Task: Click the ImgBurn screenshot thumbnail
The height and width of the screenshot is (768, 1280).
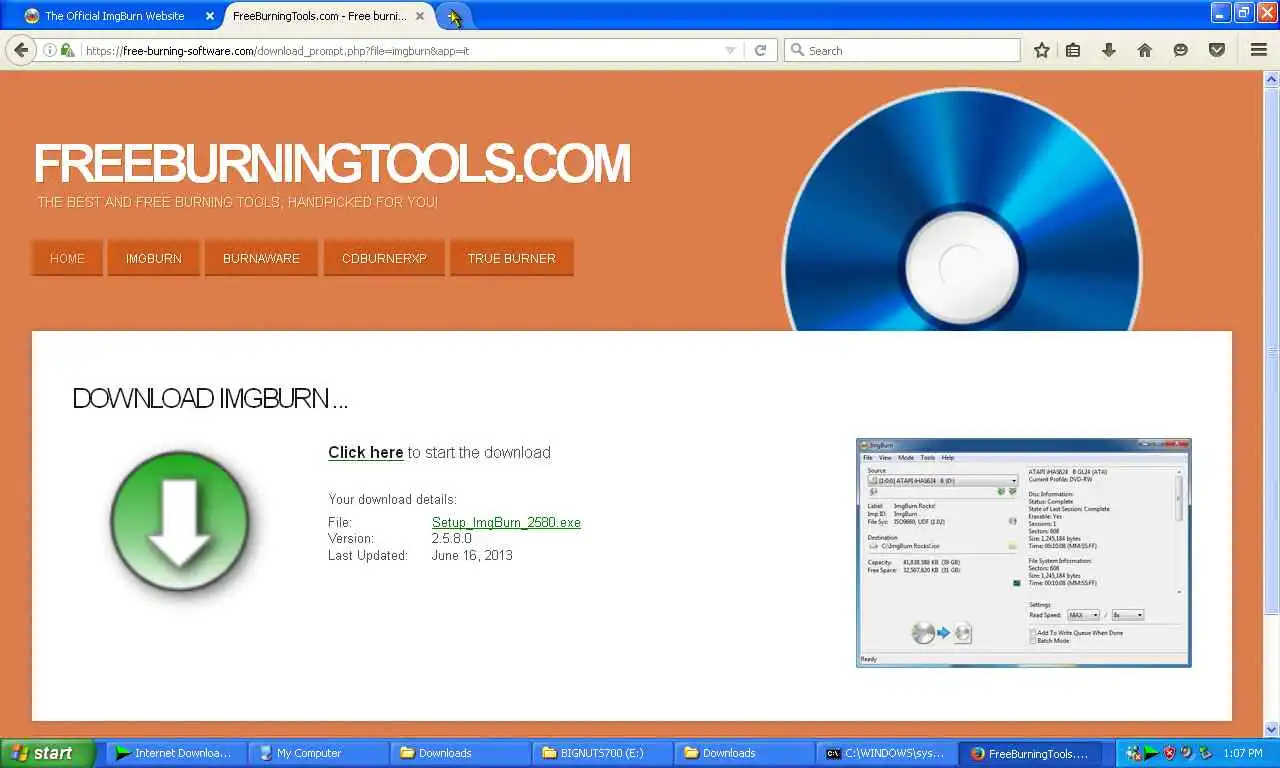Action: (x=1024, y=552)
